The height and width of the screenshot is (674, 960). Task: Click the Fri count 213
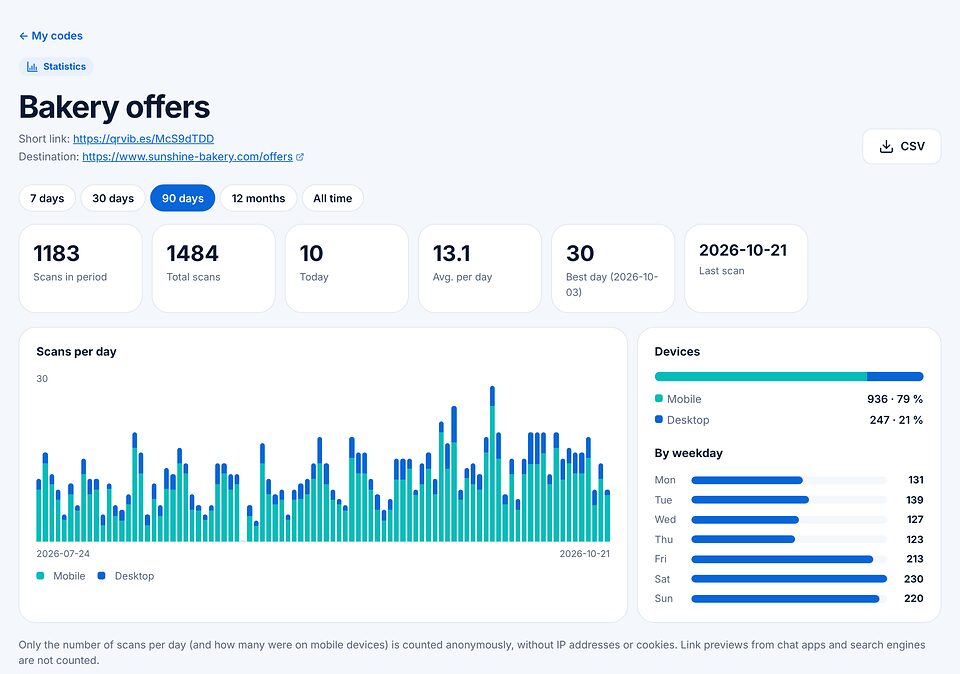(x=915, y=559)
